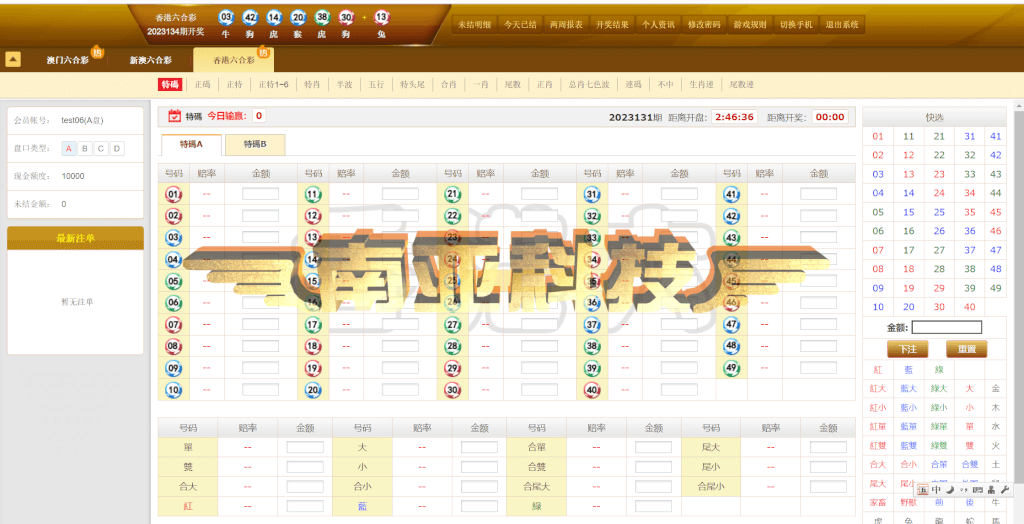This screenshot has width=1024, height=524.
Task: Click number ball 28 in the betting table
Action: click(453, 346)
